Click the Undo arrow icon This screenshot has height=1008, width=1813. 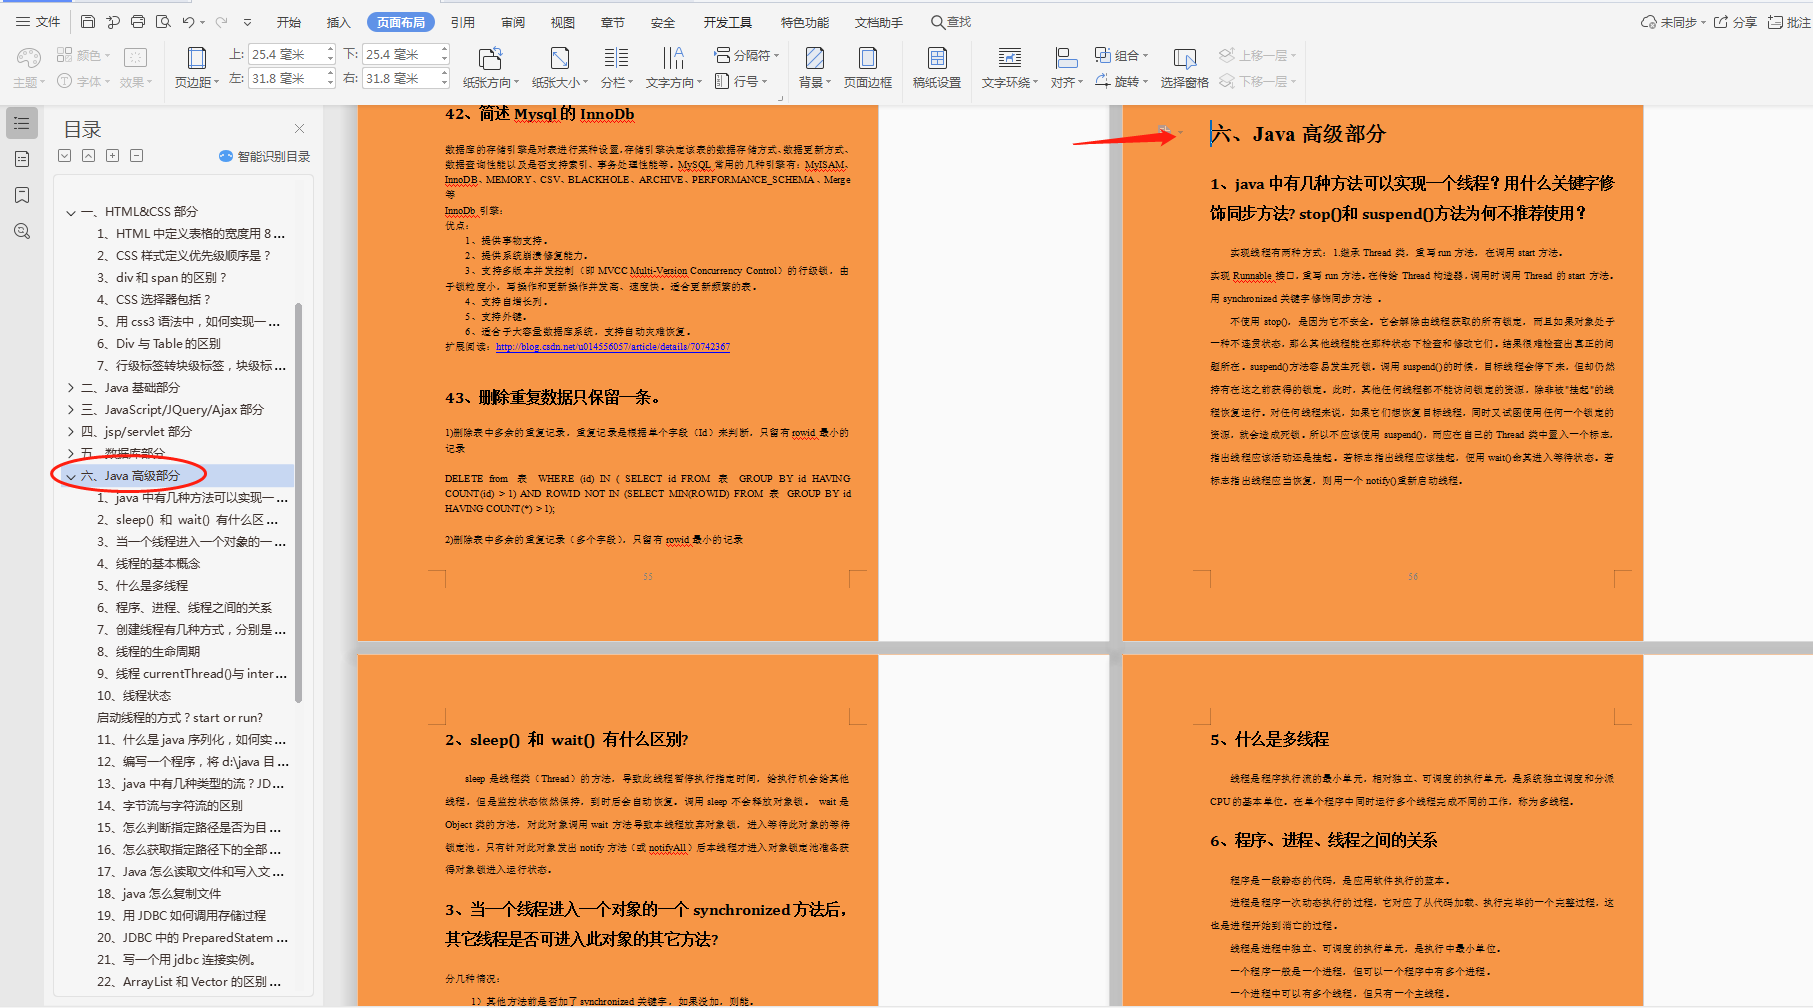[188, 22]
